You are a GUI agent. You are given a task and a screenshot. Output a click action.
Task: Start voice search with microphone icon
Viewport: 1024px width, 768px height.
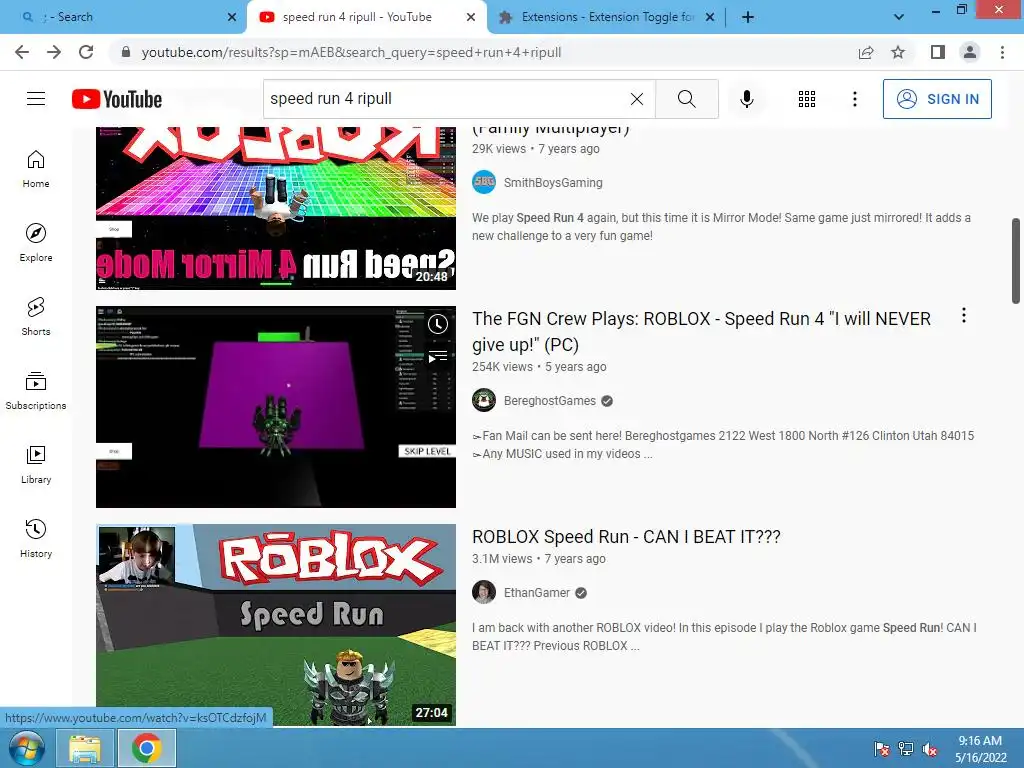click(746, 99)
